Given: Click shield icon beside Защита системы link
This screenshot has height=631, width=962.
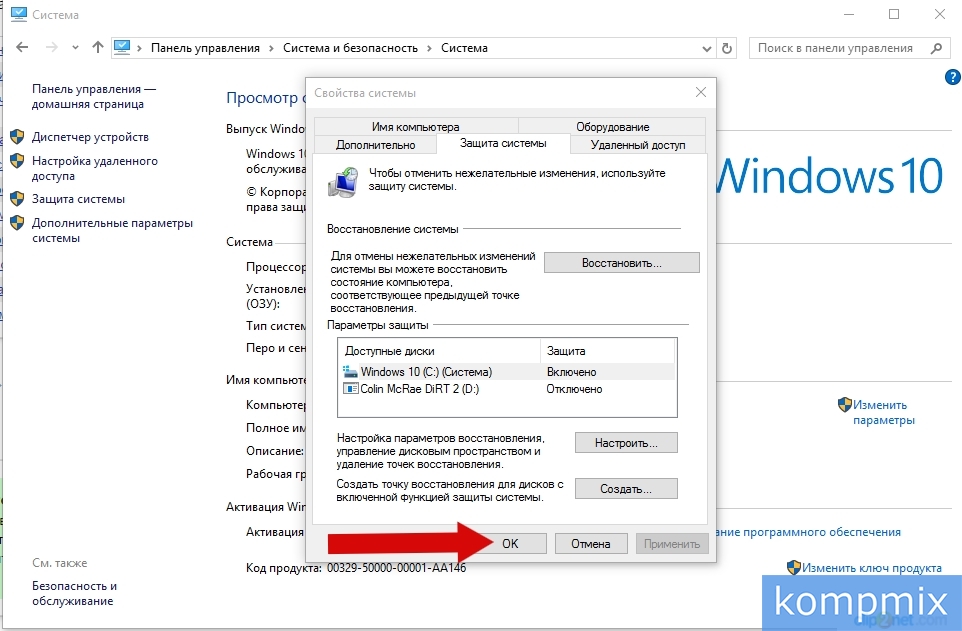Looking at the screenshot, I should tap(17, 199).
